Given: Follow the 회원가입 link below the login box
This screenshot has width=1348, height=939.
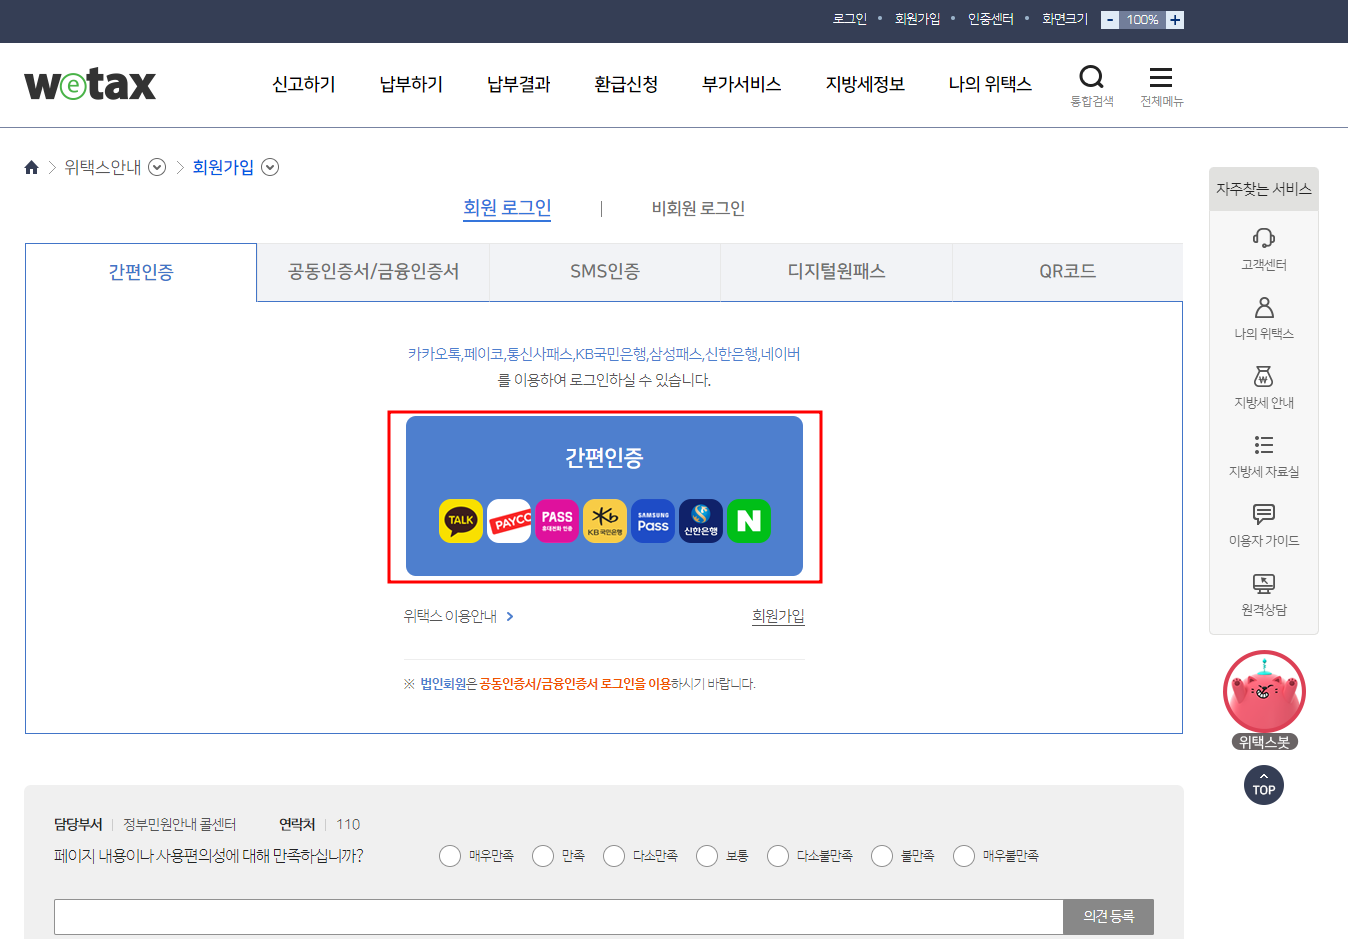Looking at the screenshot, I should coord(778,616).
